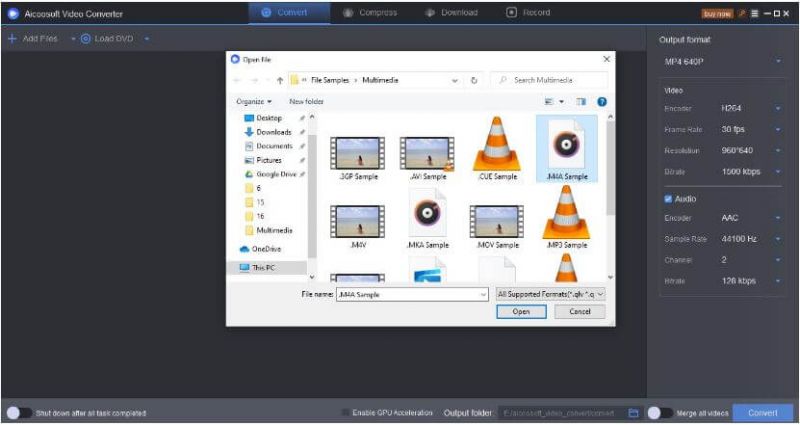The width and height of the screenshot is (800, 425).
Task: Open the view options dropdown arrow
Action: 562,102
